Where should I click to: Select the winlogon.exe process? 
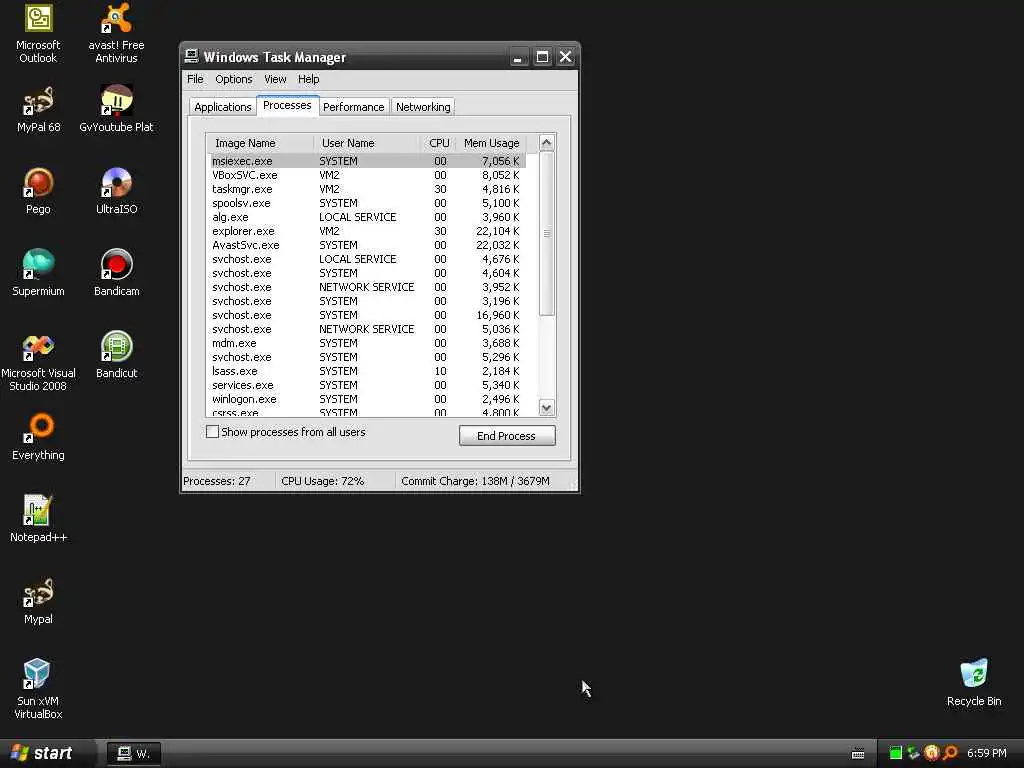click(x=367, y=399)
